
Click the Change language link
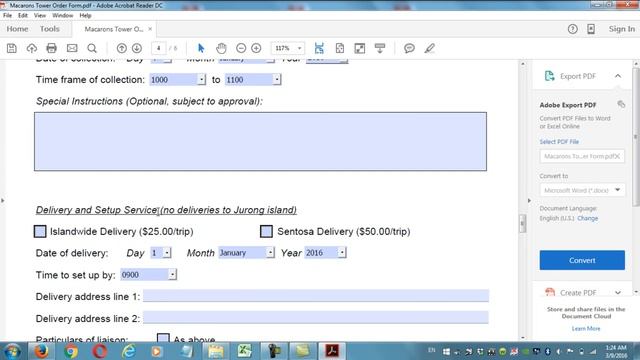tap(588, 218)
